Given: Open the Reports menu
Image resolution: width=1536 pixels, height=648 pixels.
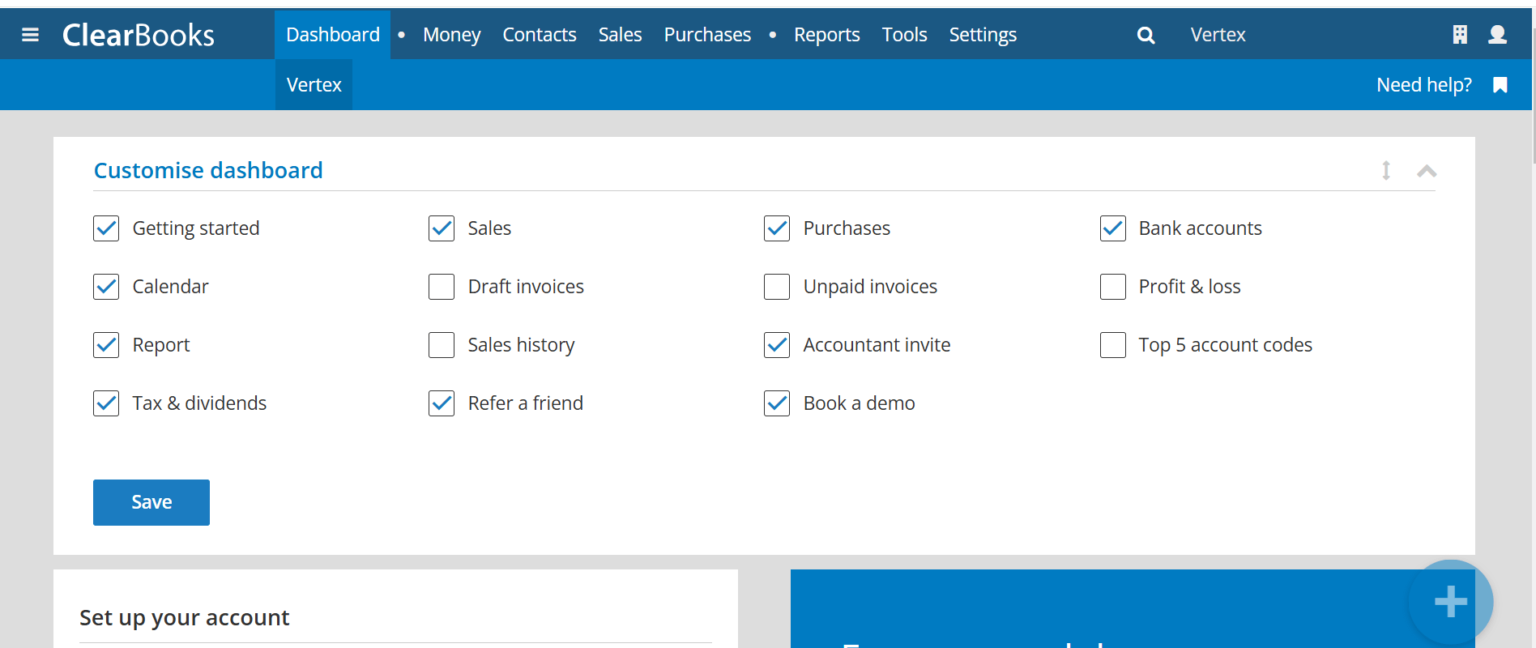Looking at the screenshot, I should (826, 34).
